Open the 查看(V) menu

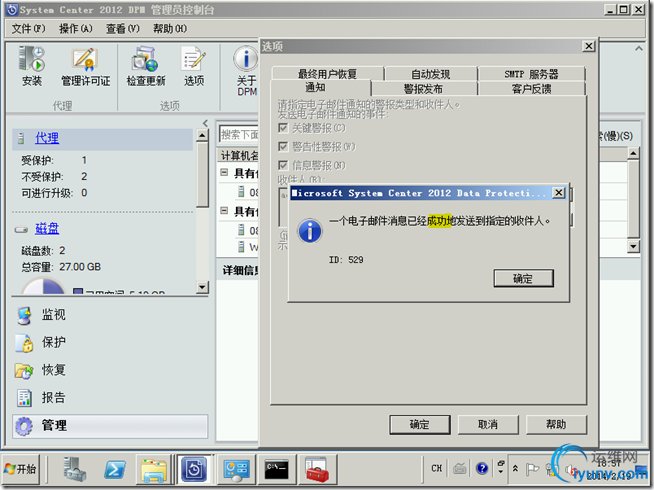coord(123,28)
